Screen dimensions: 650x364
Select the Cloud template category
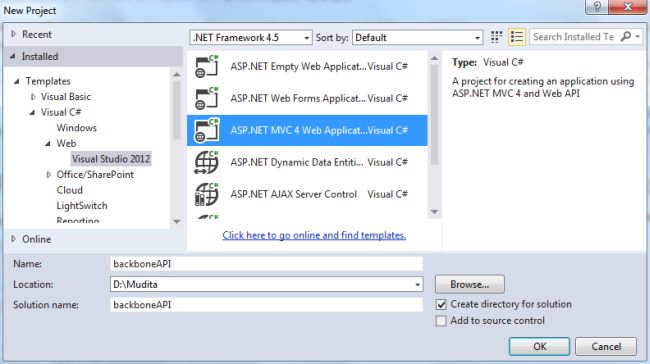(70, 190)
